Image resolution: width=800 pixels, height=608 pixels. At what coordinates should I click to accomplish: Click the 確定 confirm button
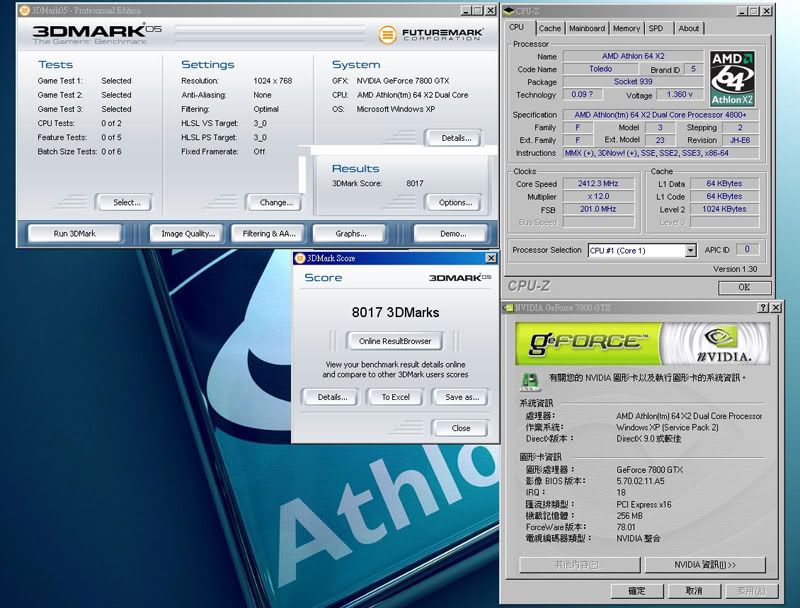click(637, 591)
